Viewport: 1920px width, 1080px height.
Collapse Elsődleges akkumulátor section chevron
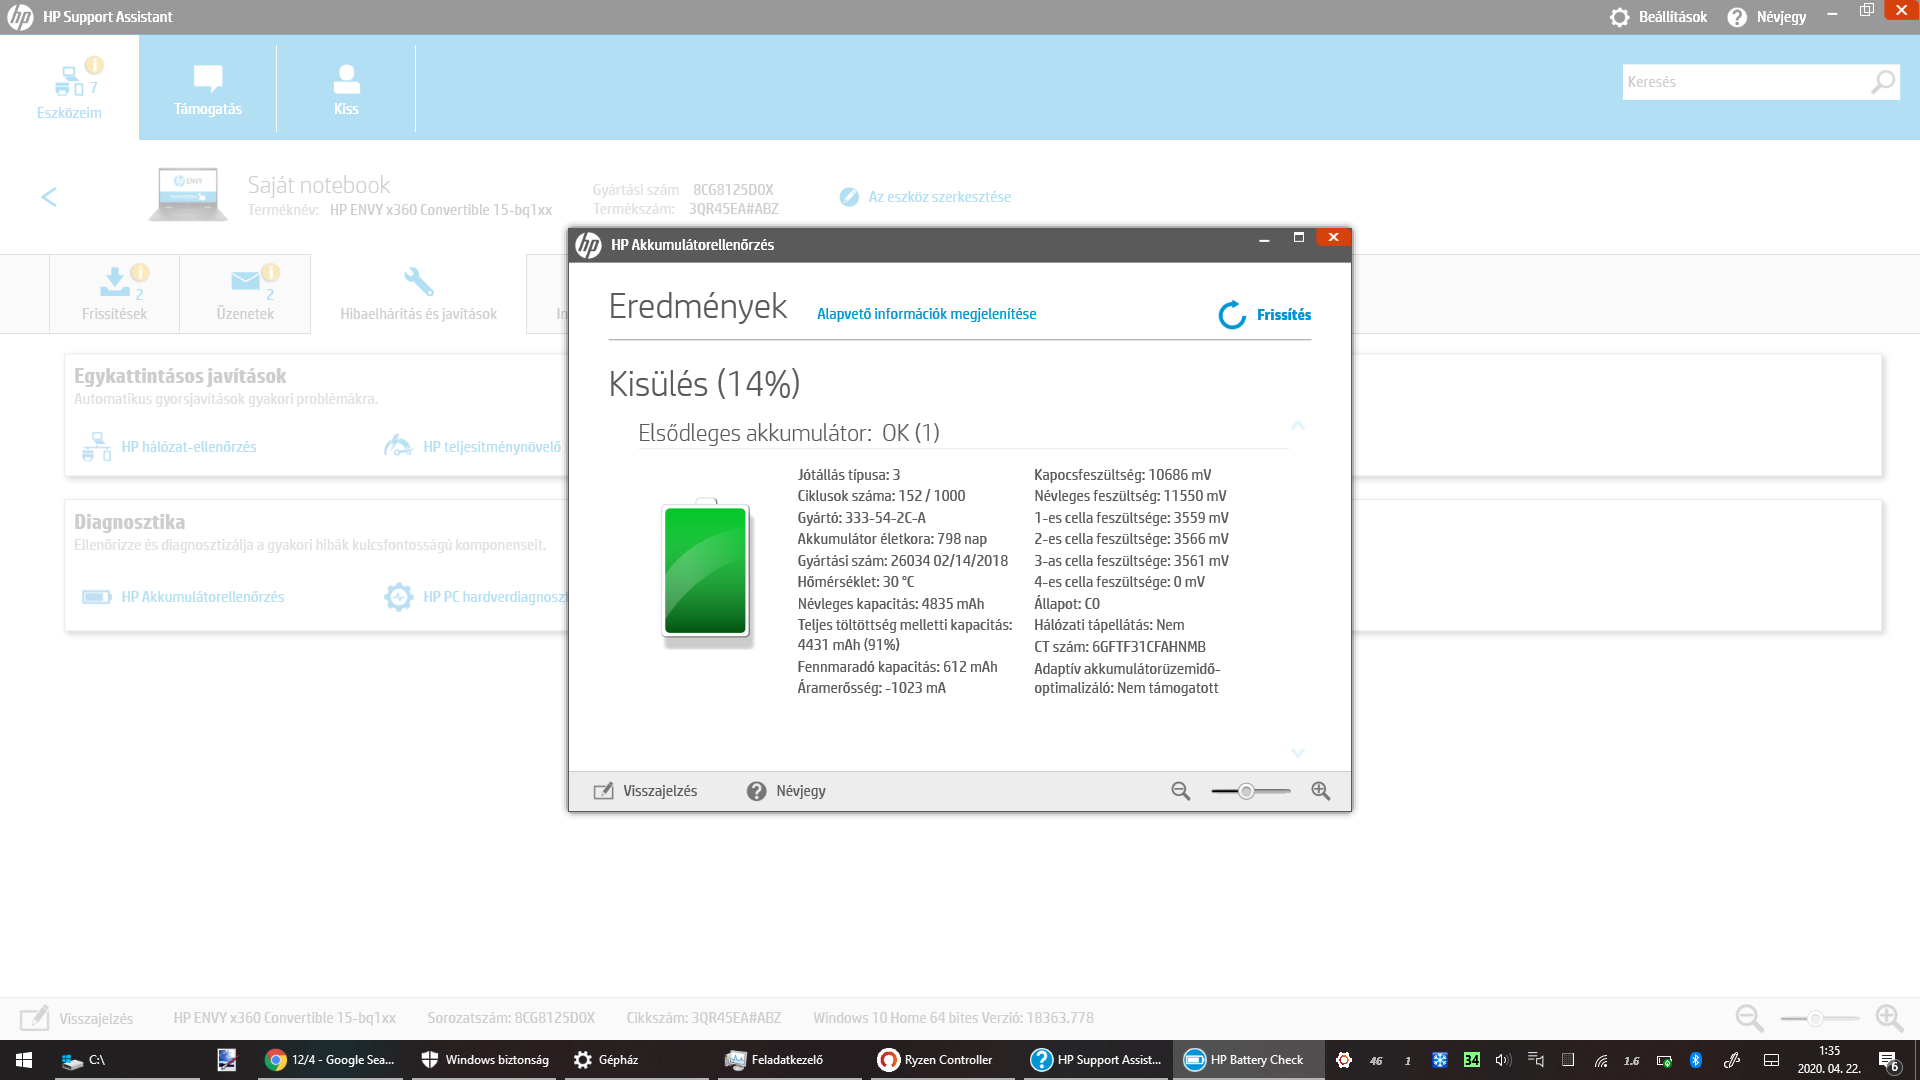click(x=1298, y=426)
